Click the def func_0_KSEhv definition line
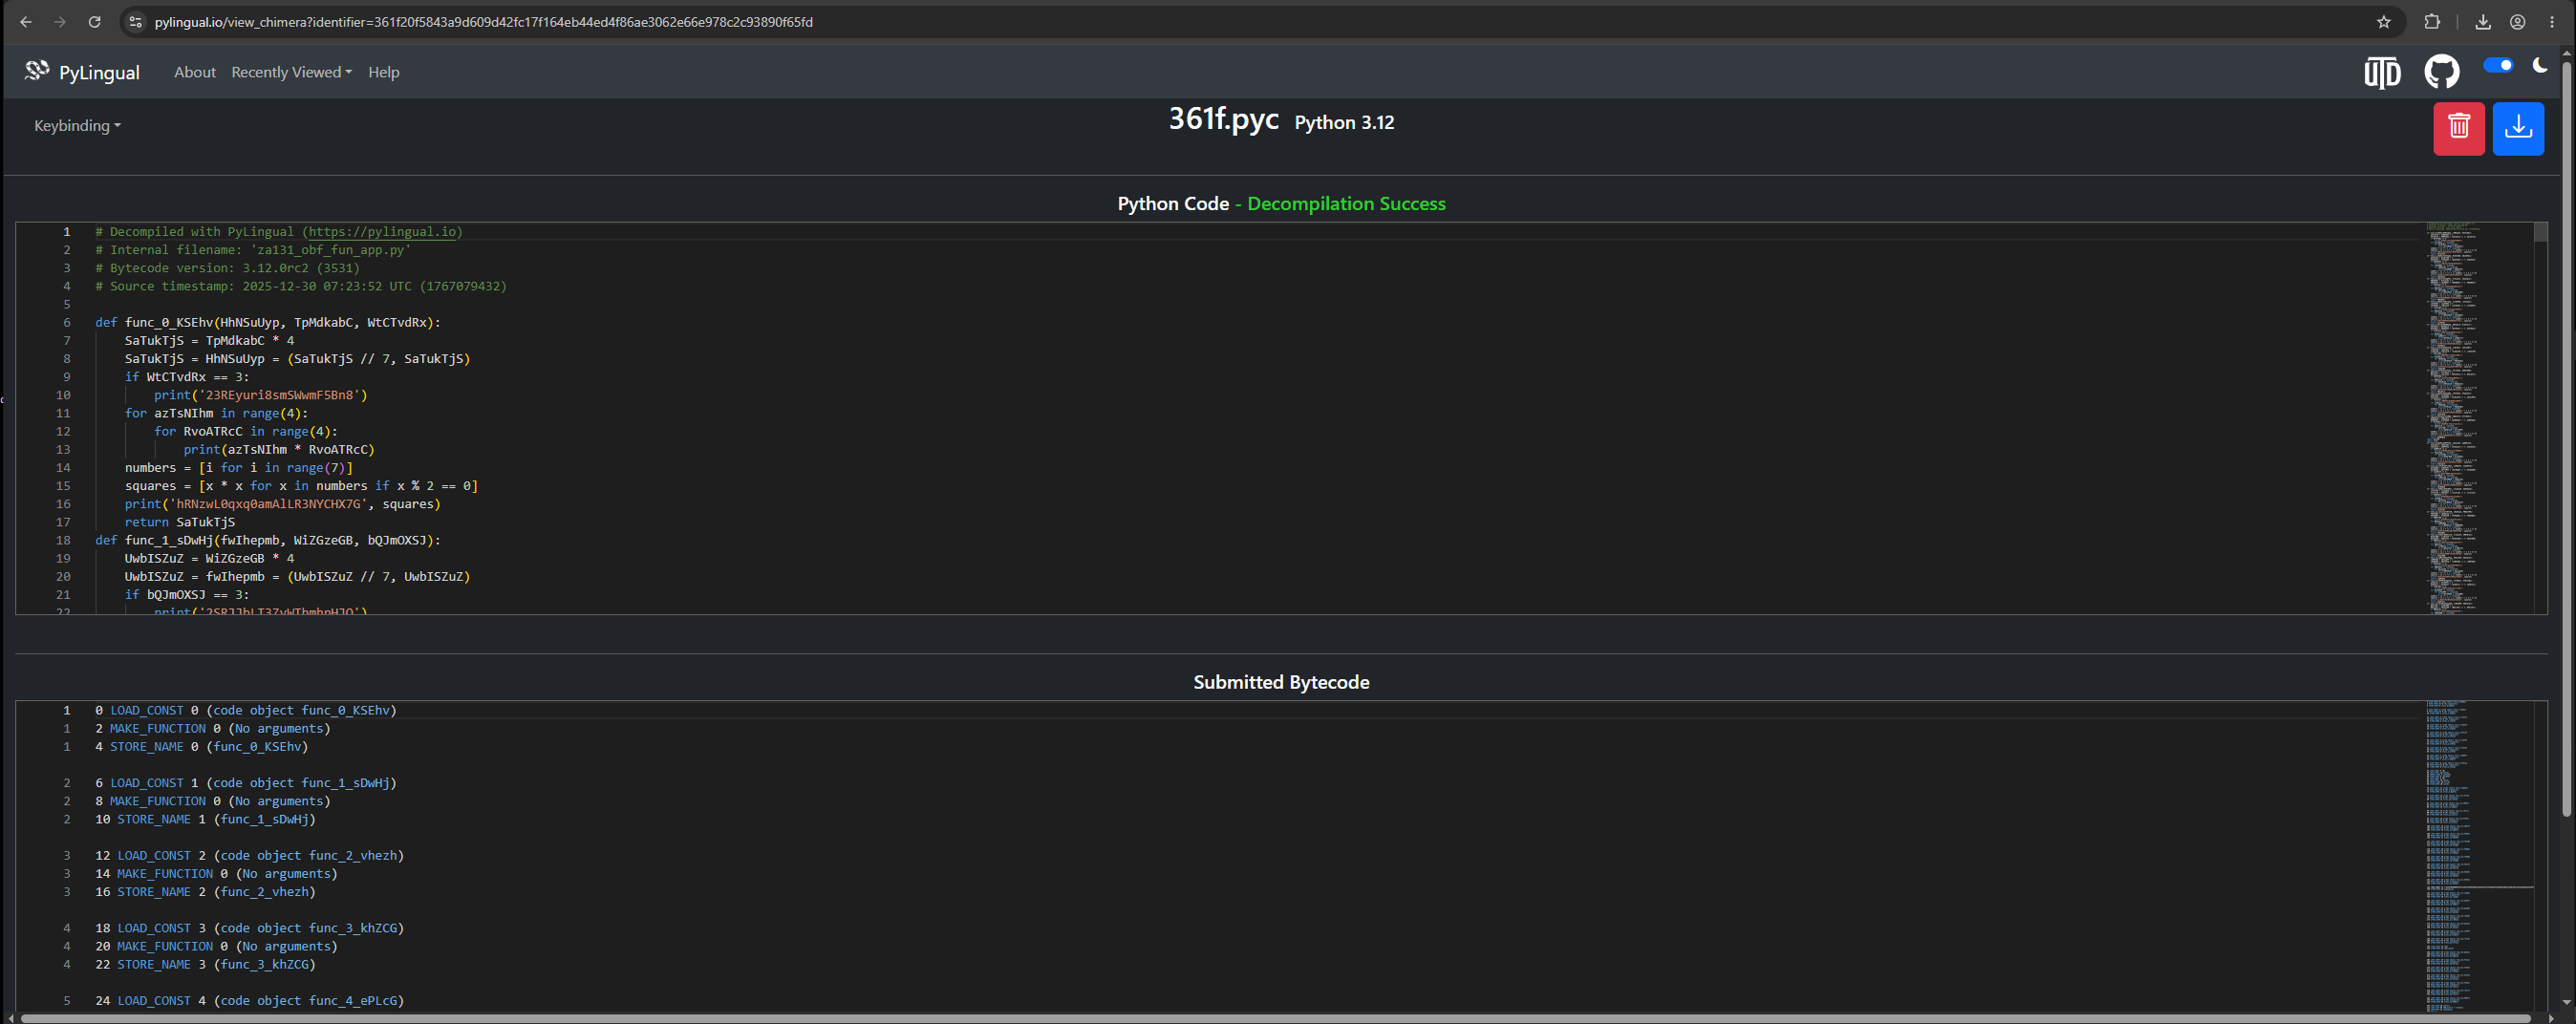This screenshot has width=2576, height=1024. (x=267, y=323)
